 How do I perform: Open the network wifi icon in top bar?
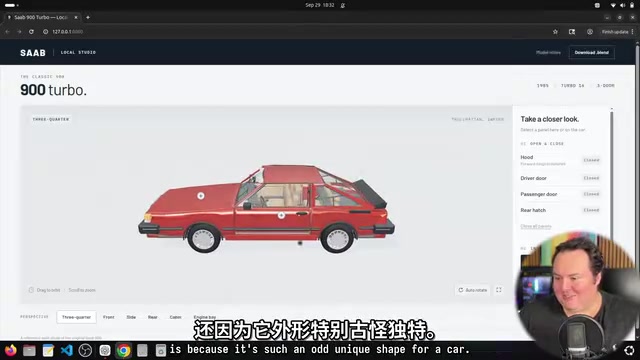[x=613, y=5]
